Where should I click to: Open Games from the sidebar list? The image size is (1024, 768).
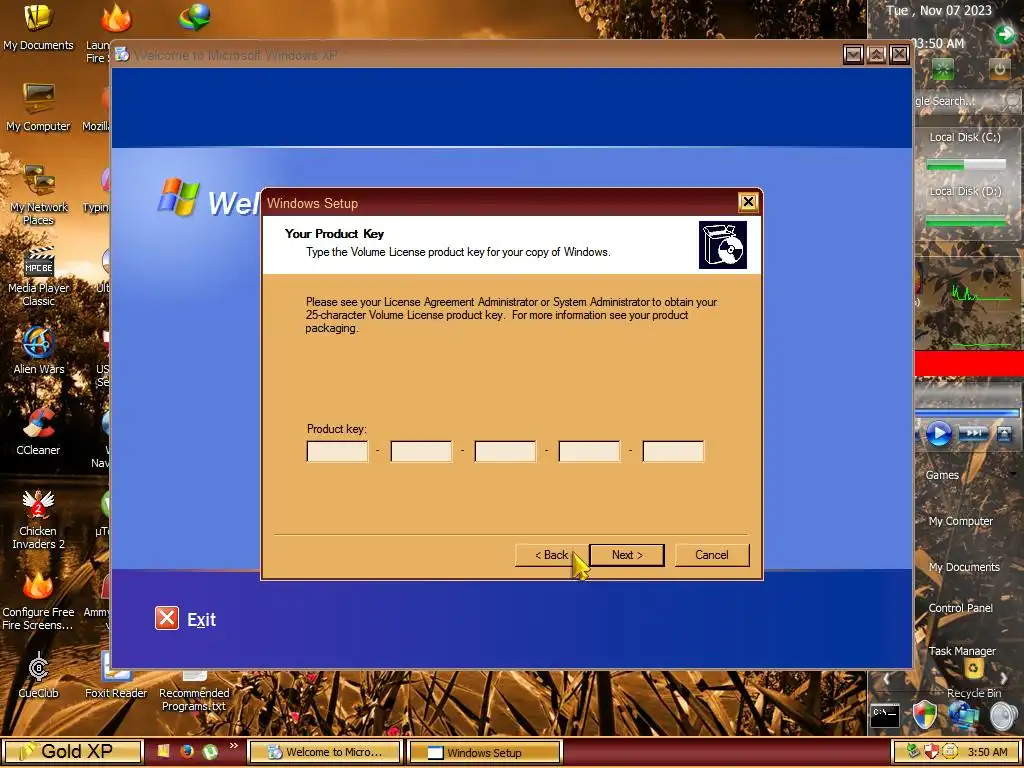pyautogui.click(x=942, y=475)
